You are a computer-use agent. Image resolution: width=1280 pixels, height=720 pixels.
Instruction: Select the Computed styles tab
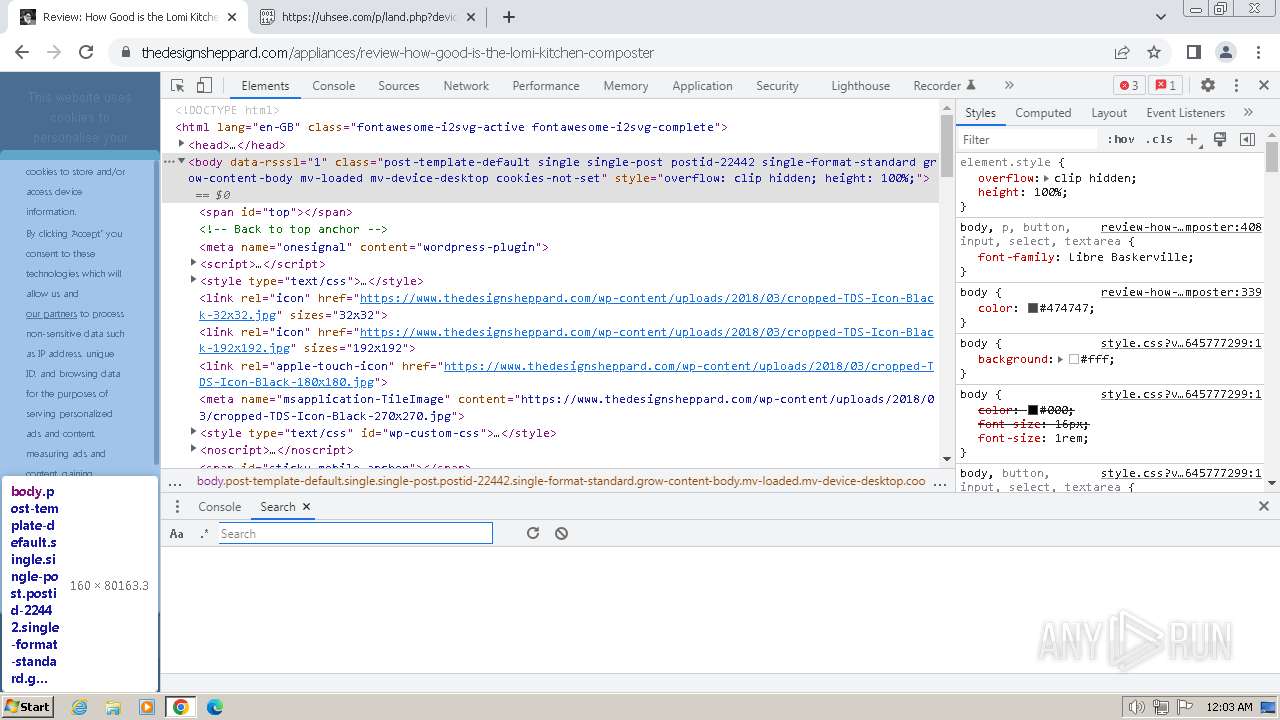[1043, 113]
